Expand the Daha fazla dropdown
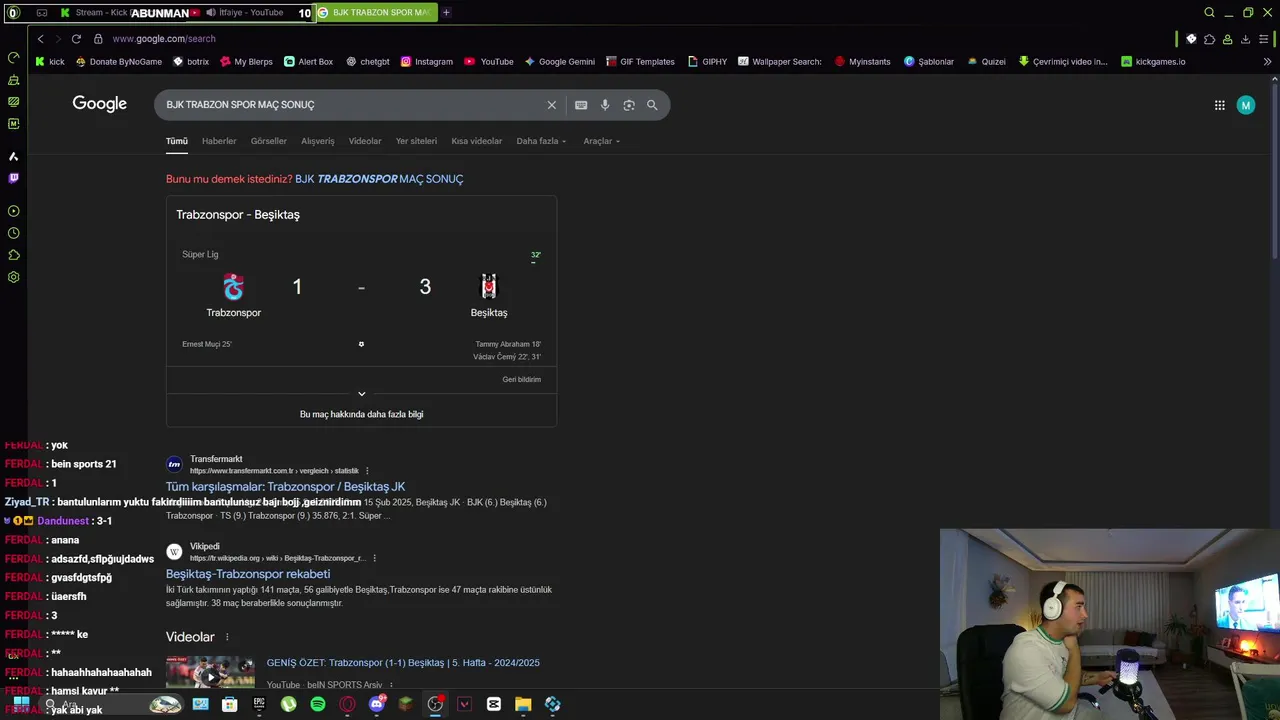Image resolution: width=1280 pixels, height=720 pixels. point(541,141)
